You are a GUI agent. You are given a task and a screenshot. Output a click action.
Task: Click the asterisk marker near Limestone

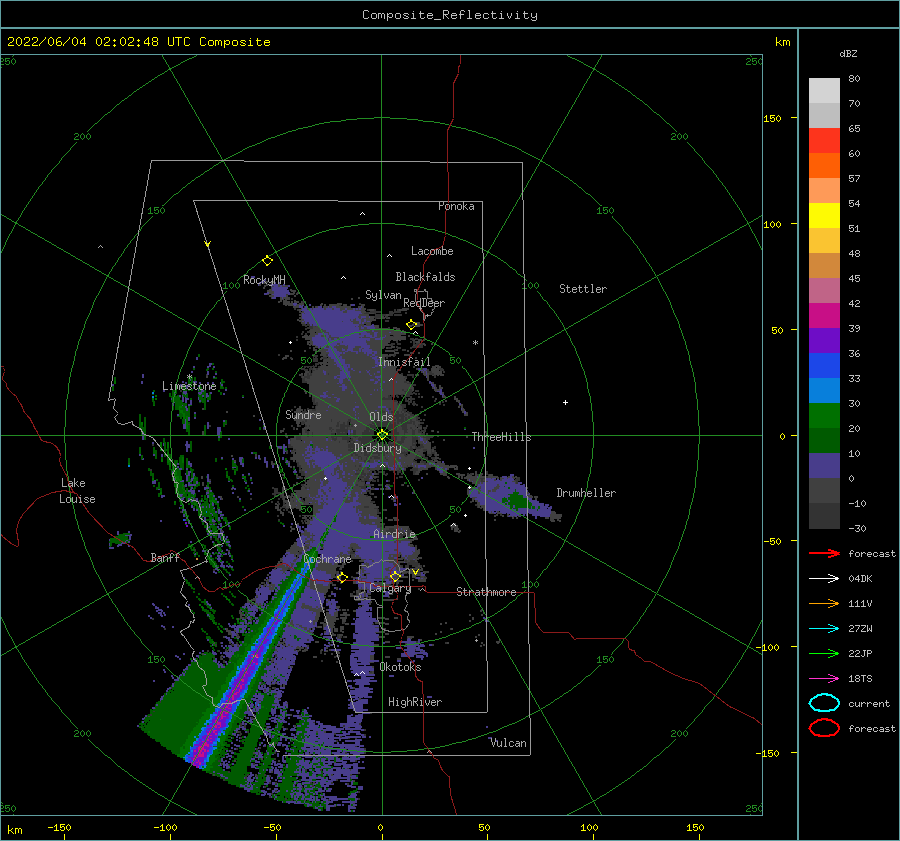(189, 377)
